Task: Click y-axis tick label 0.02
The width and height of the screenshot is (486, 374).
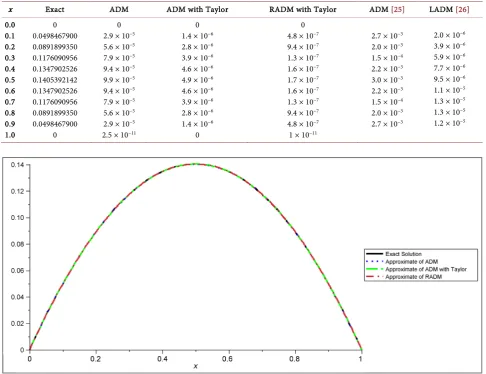Action: click(17, 324)
